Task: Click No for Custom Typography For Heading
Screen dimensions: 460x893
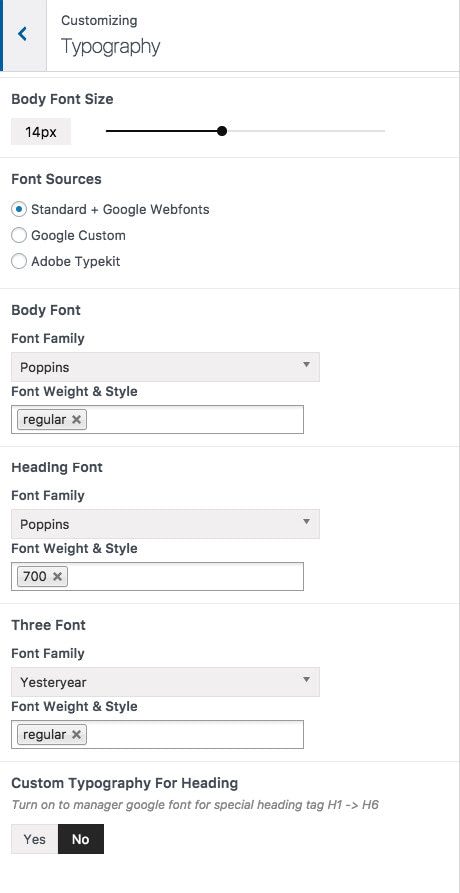Action: pos(81,839)
